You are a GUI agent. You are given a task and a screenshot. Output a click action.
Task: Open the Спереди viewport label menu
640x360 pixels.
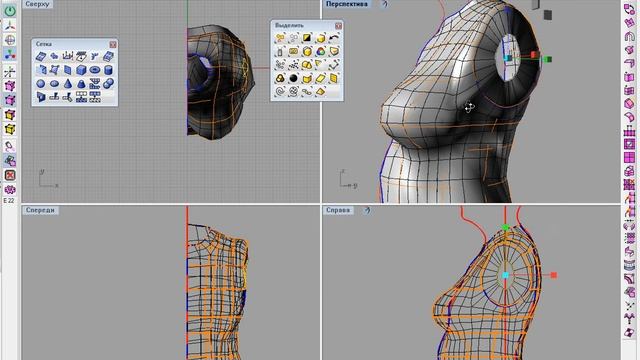coord(40,210)
